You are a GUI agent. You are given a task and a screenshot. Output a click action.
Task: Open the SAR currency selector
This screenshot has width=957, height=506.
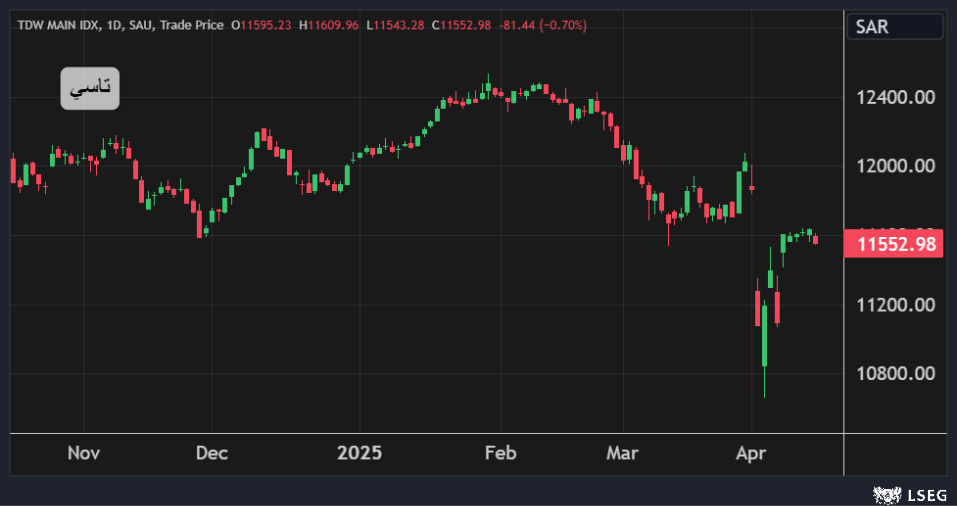click(x=894, y=27)
